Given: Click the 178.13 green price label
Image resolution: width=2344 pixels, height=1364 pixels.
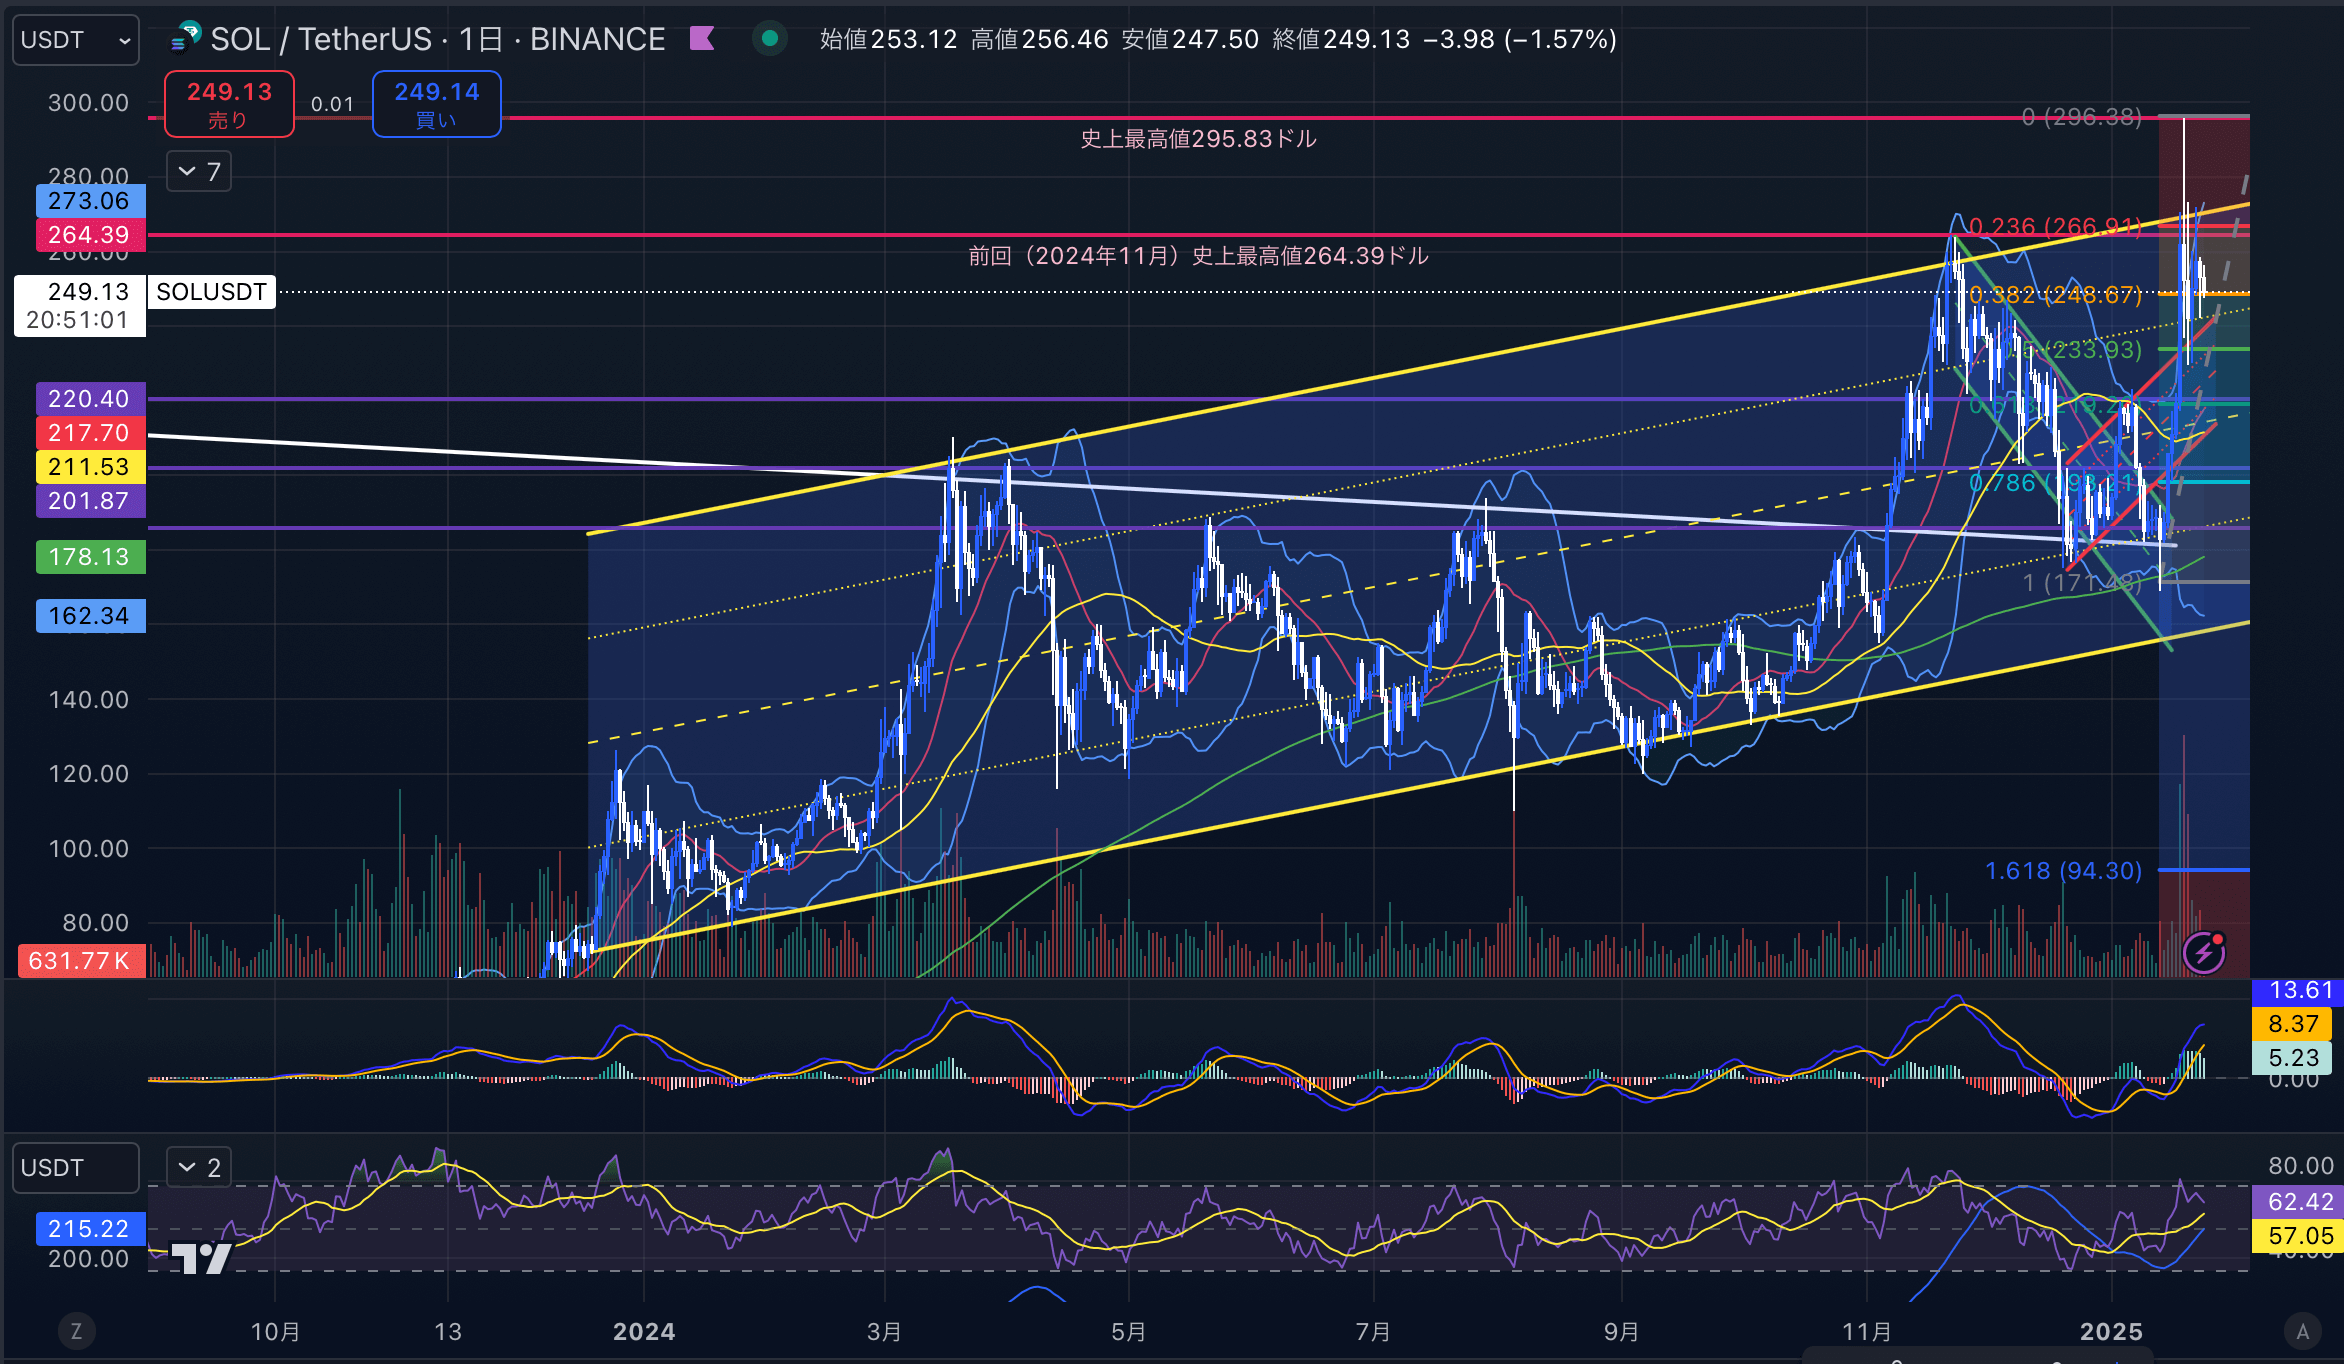Looking at the screenshot, I should (90, 557).
